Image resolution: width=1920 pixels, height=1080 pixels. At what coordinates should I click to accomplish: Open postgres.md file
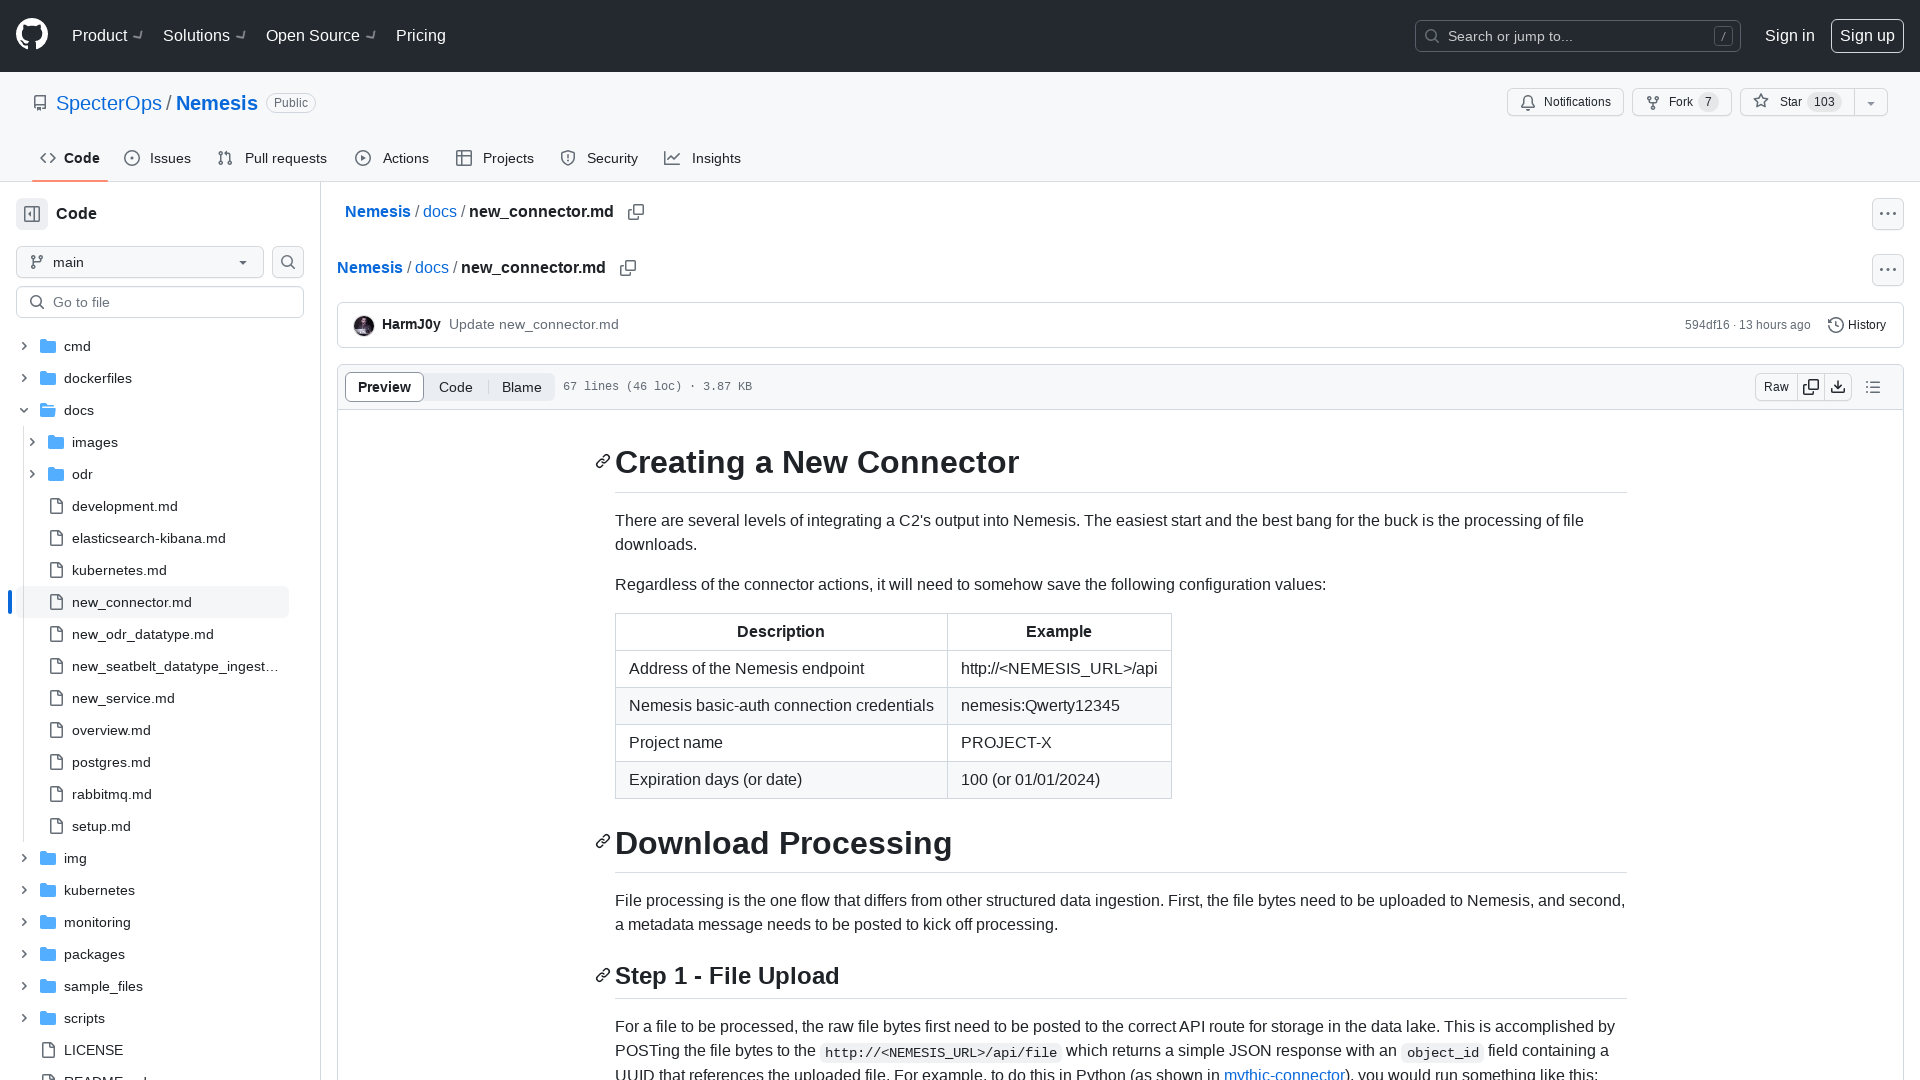click(111, 762)
